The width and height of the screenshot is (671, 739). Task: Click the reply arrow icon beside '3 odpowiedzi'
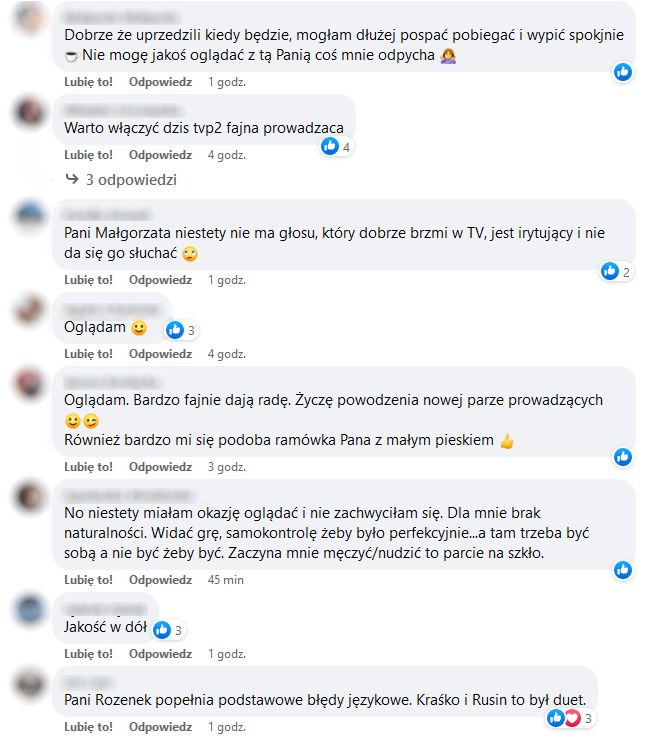(x=72, y=179)
